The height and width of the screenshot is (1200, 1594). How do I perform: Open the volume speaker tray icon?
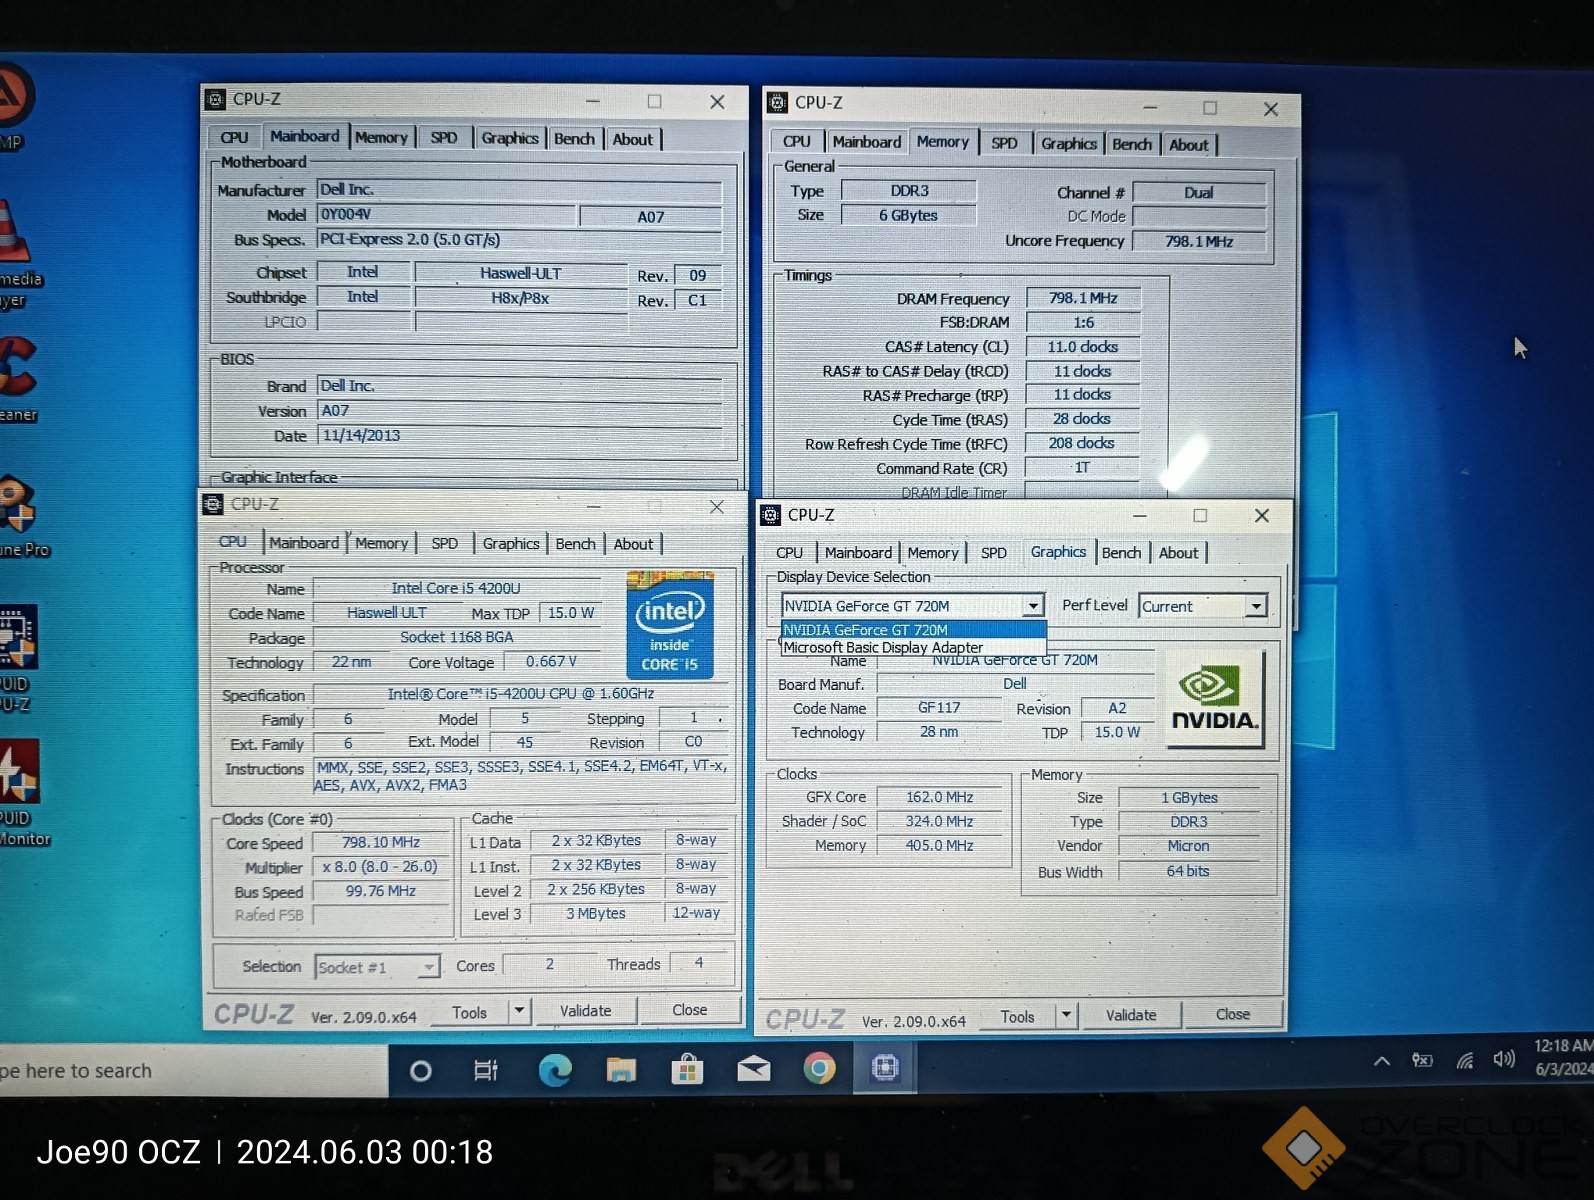tap(1503, 1058)
